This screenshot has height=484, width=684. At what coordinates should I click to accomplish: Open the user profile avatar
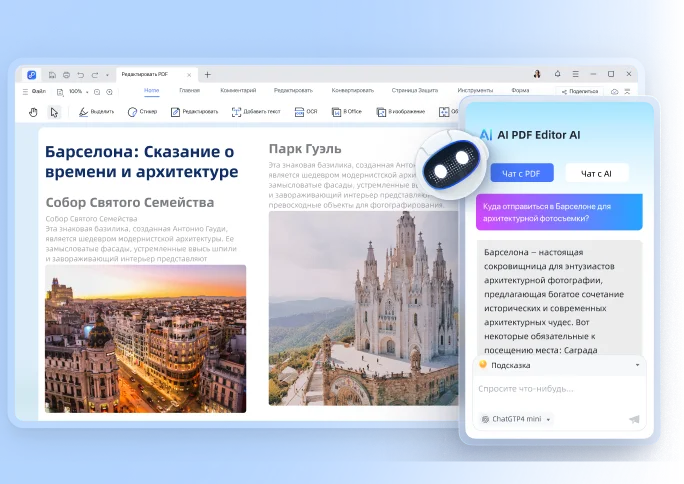point(537,74)
